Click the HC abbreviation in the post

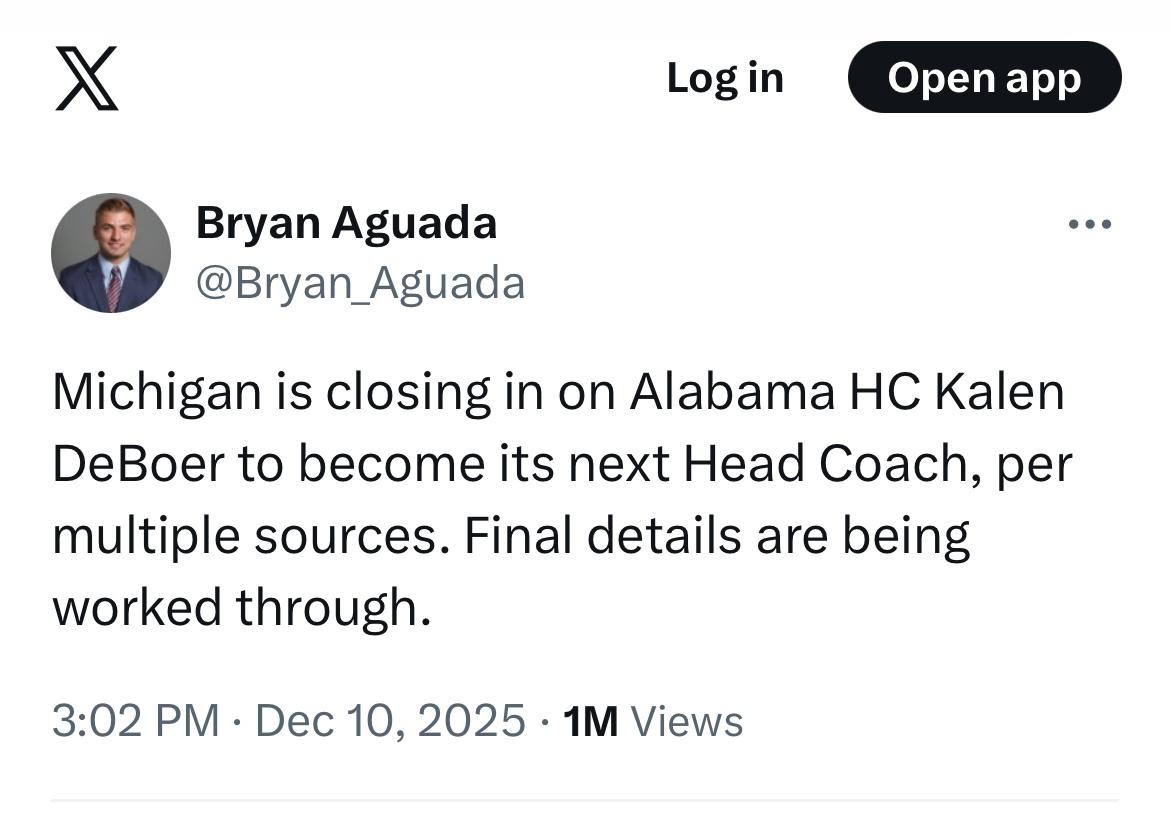tap(884, 393)
